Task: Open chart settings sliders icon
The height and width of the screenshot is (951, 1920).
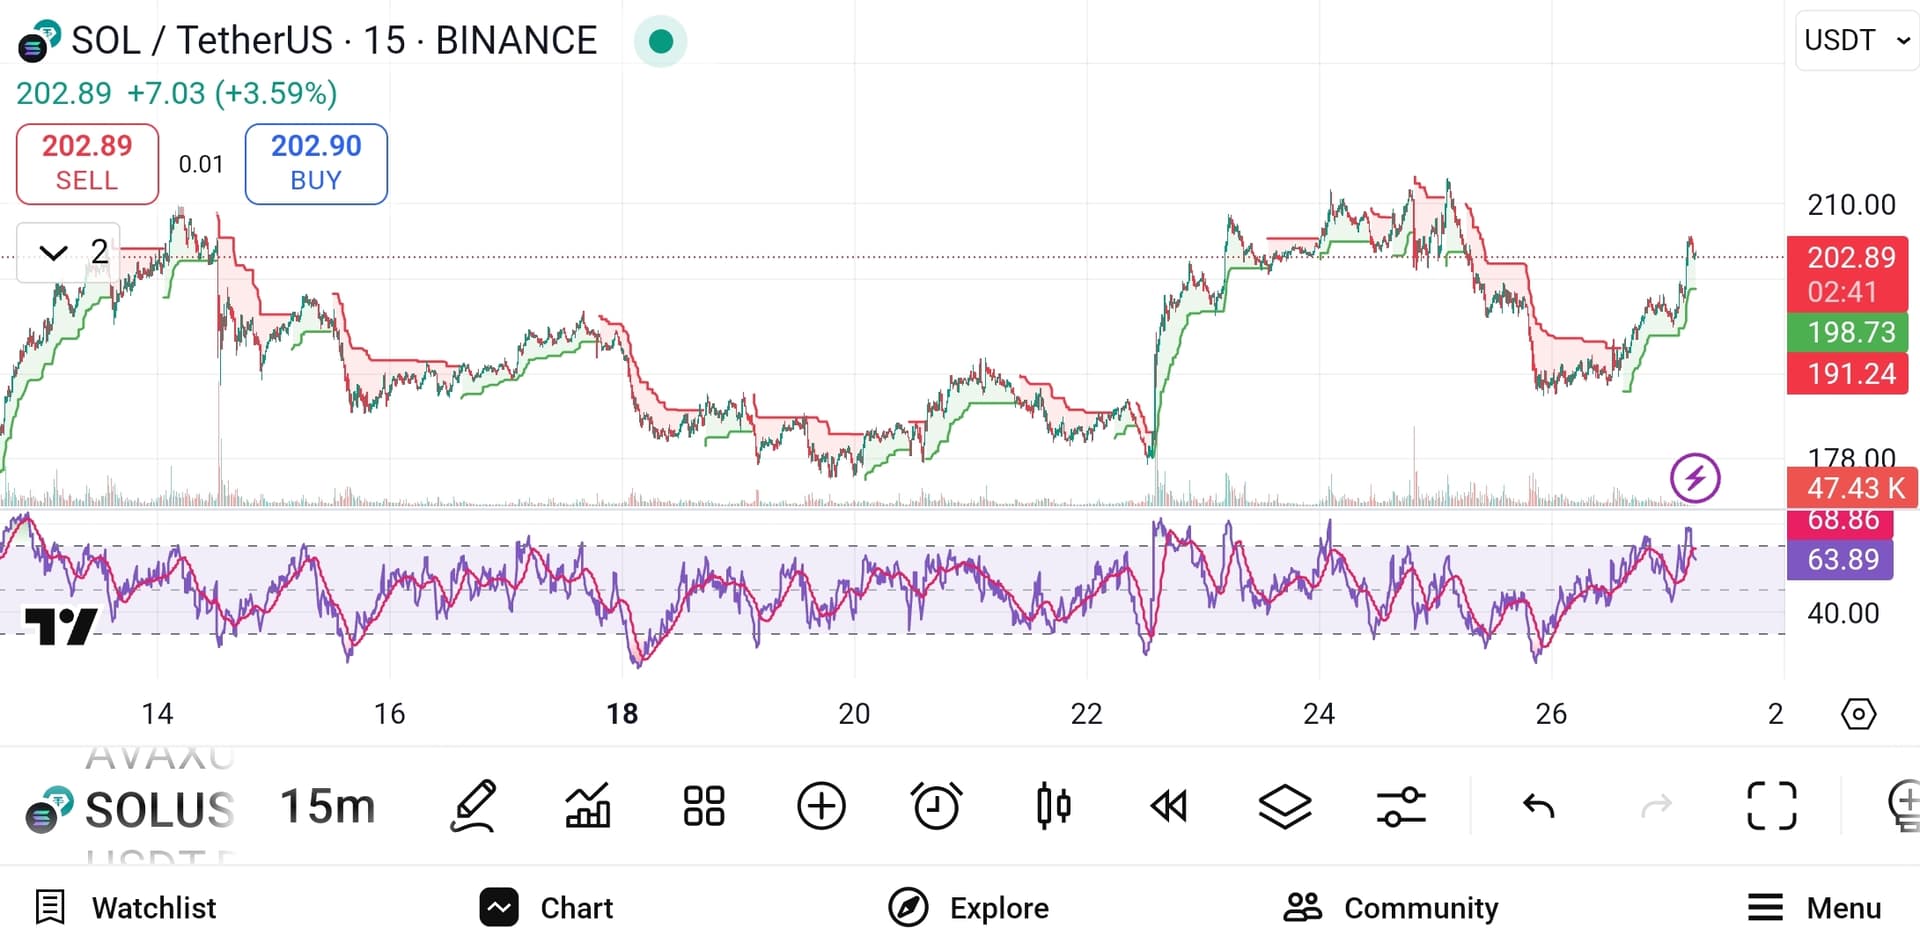Action: click(1401, 806)
